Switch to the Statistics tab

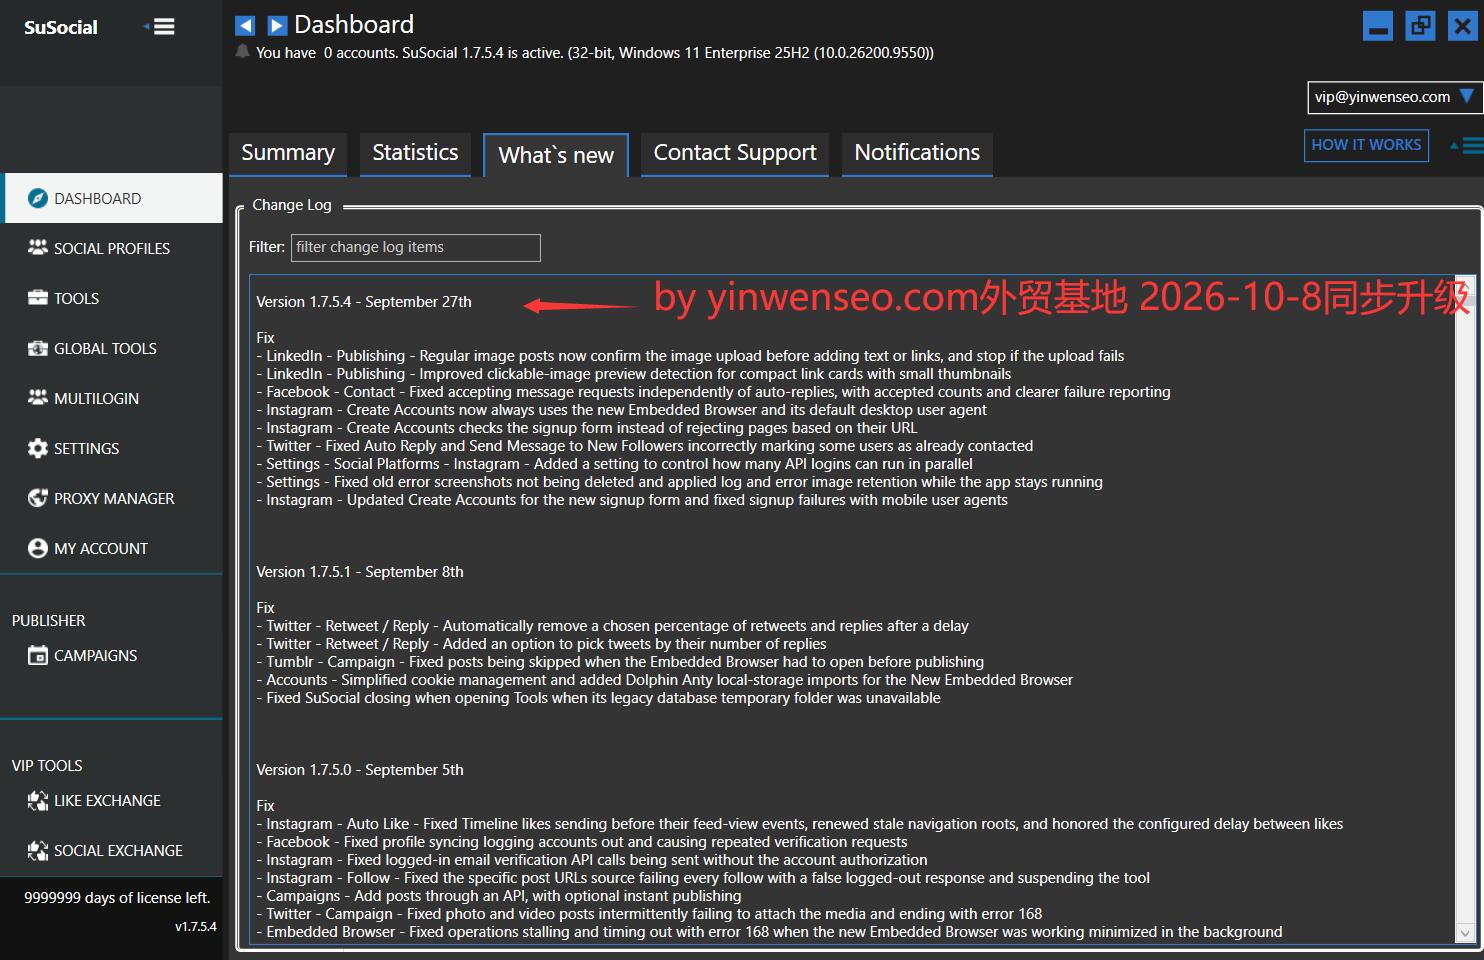click(x=415, y=153)
